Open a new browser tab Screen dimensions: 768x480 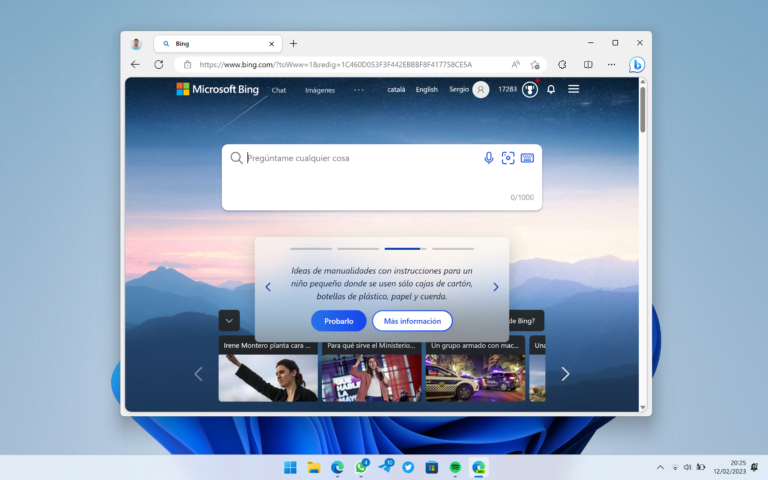tap(293, 44)
